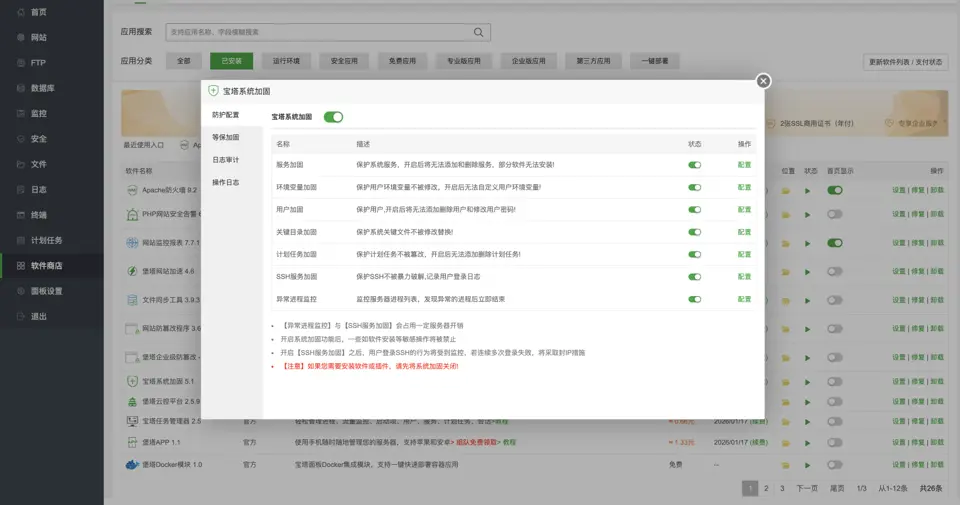Turn off 环境变量加固 status switch

point(694,187)
